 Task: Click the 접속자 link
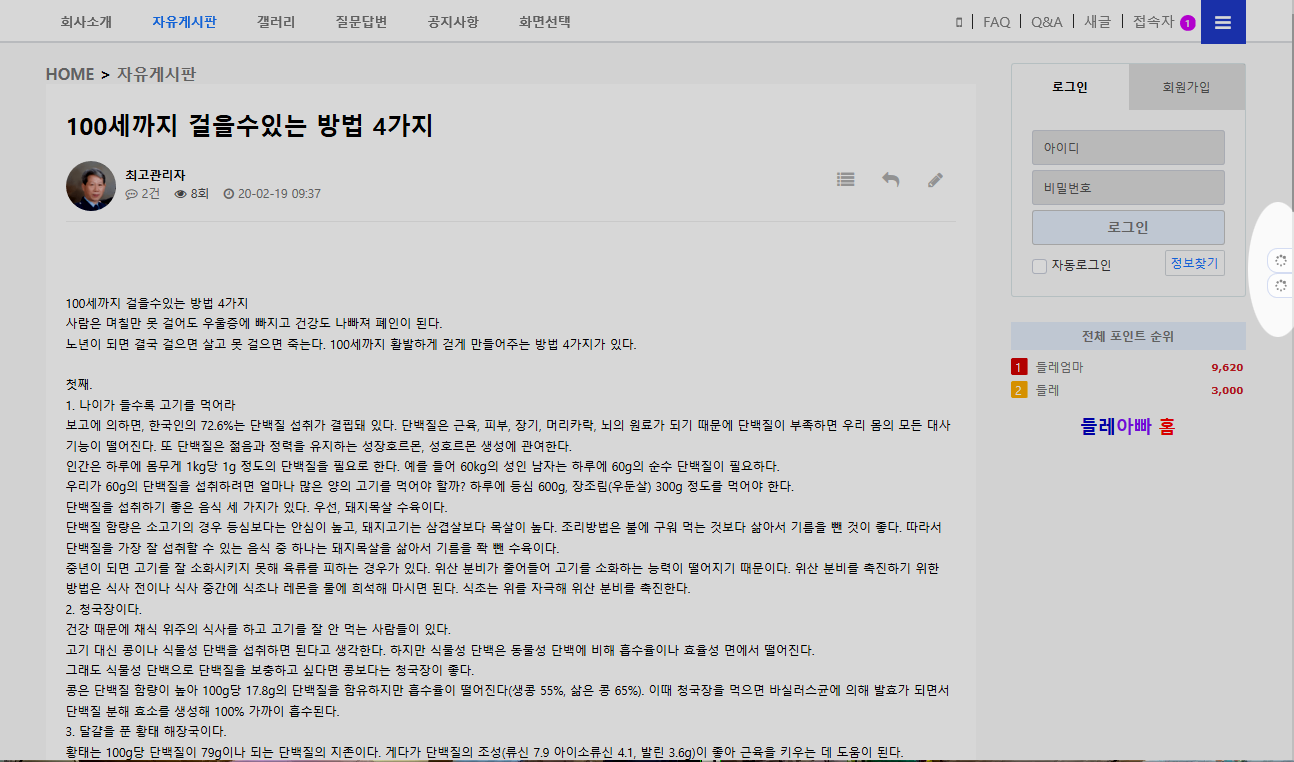click(x=1153, y=22)
